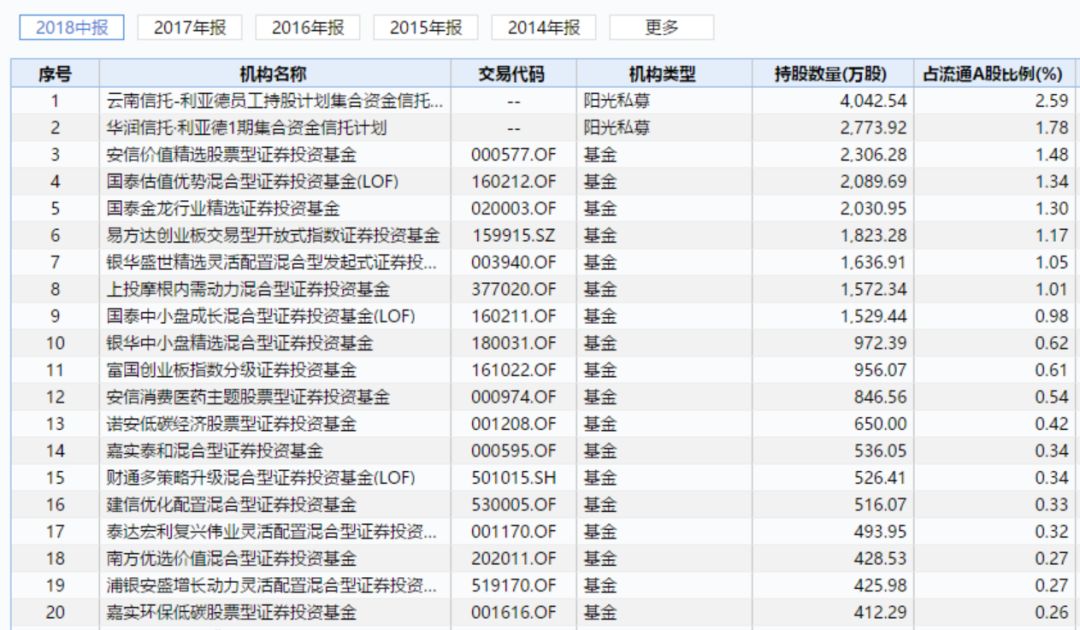Click trading code 202011.OF
Screen dimensions: 1080x630
tap(513, 558)
